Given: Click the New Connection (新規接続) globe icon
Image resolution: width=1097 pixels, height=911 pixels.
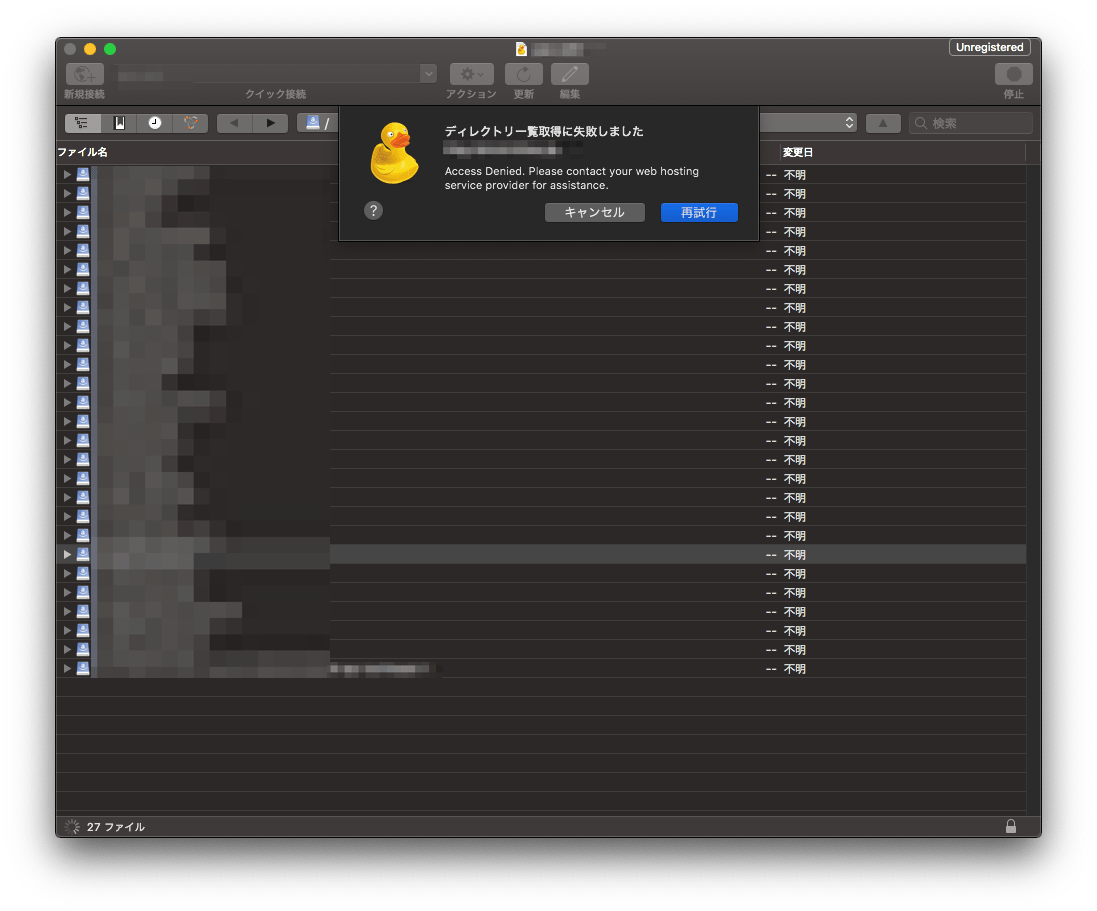Looking at the screenshot, I should coord(84,74).
